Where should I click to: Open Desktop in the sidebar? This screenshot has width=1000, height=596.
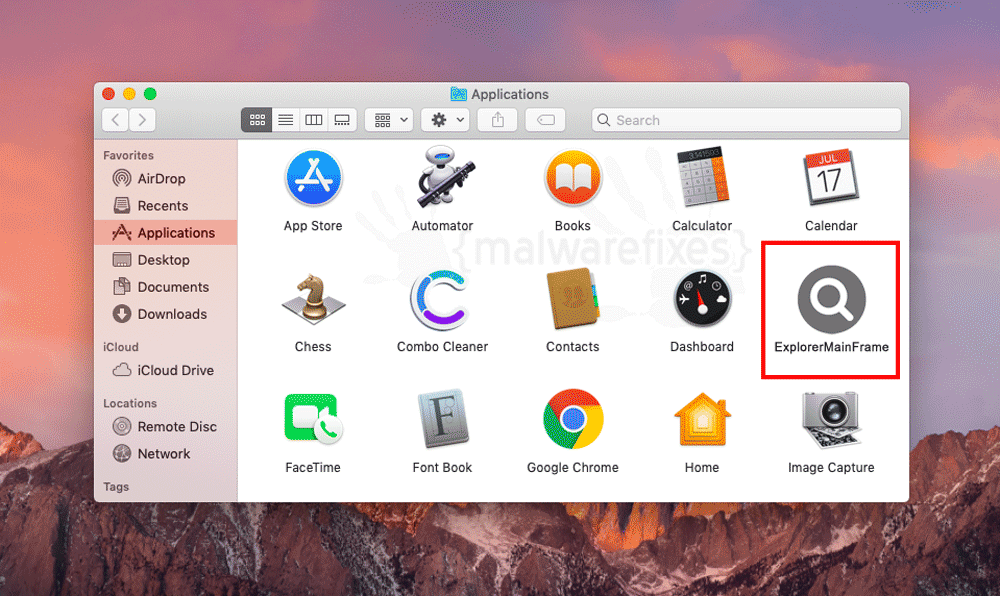click(166, 260)
